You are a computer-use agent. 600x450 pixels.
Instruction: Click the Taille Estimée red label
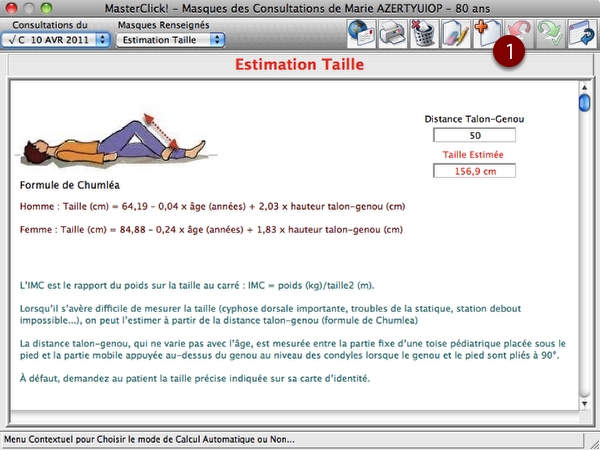click(x=473, y=155)
